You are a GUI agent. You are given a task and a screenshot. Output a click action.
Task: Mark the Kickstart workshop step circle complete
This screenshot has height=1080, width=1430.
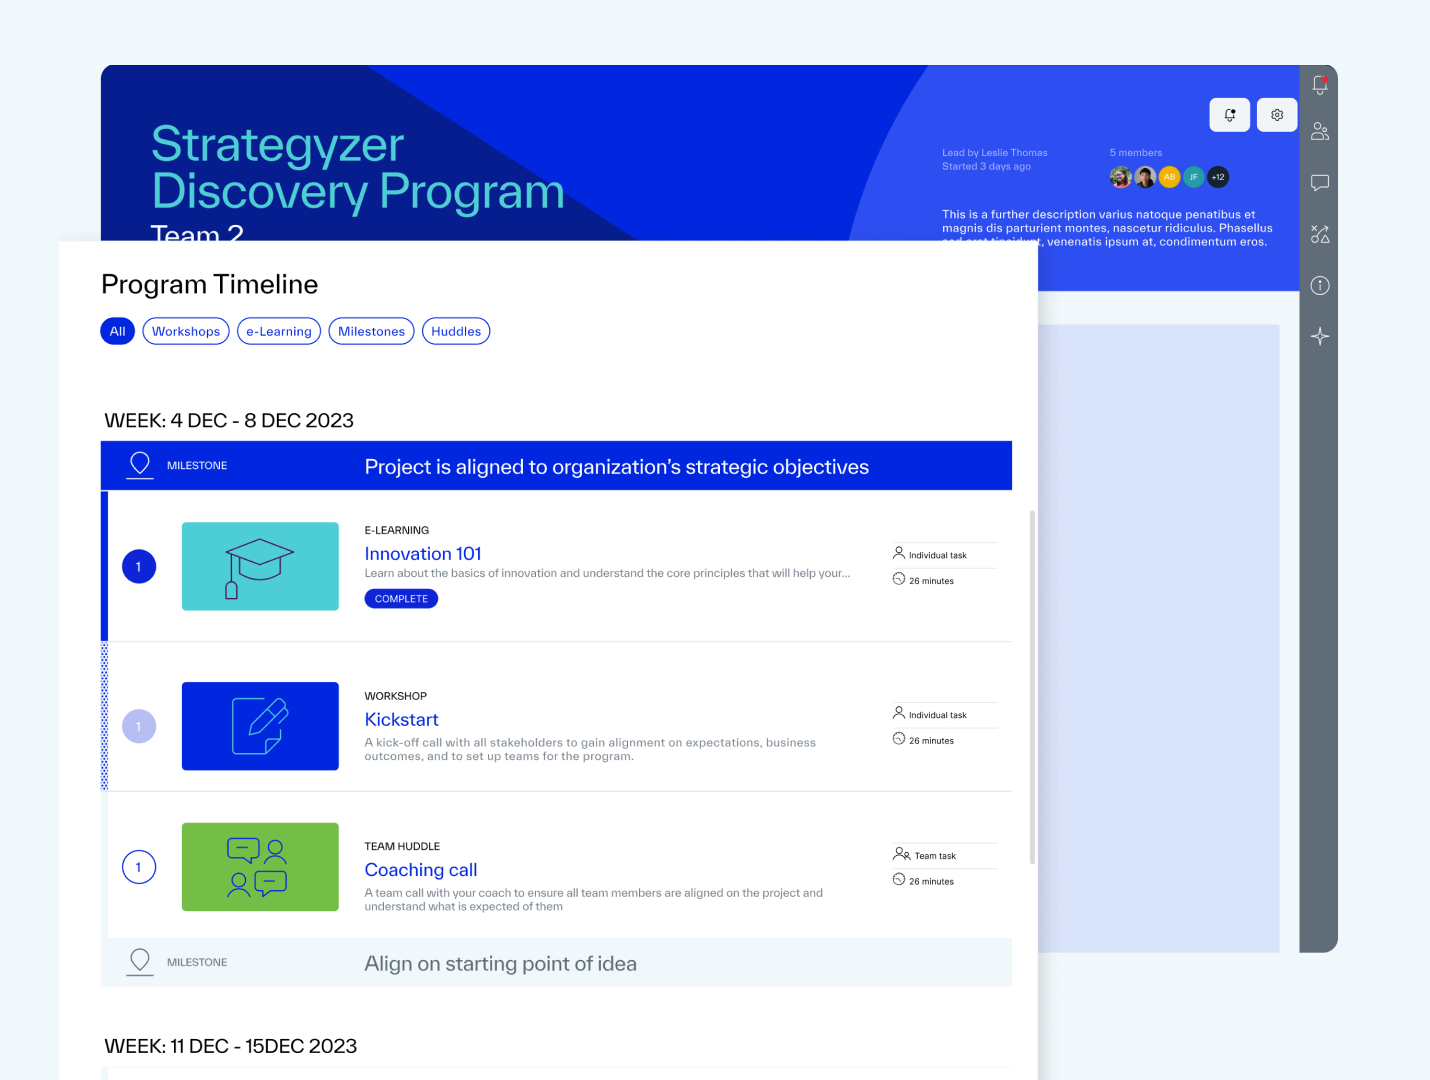pos(139,726)
